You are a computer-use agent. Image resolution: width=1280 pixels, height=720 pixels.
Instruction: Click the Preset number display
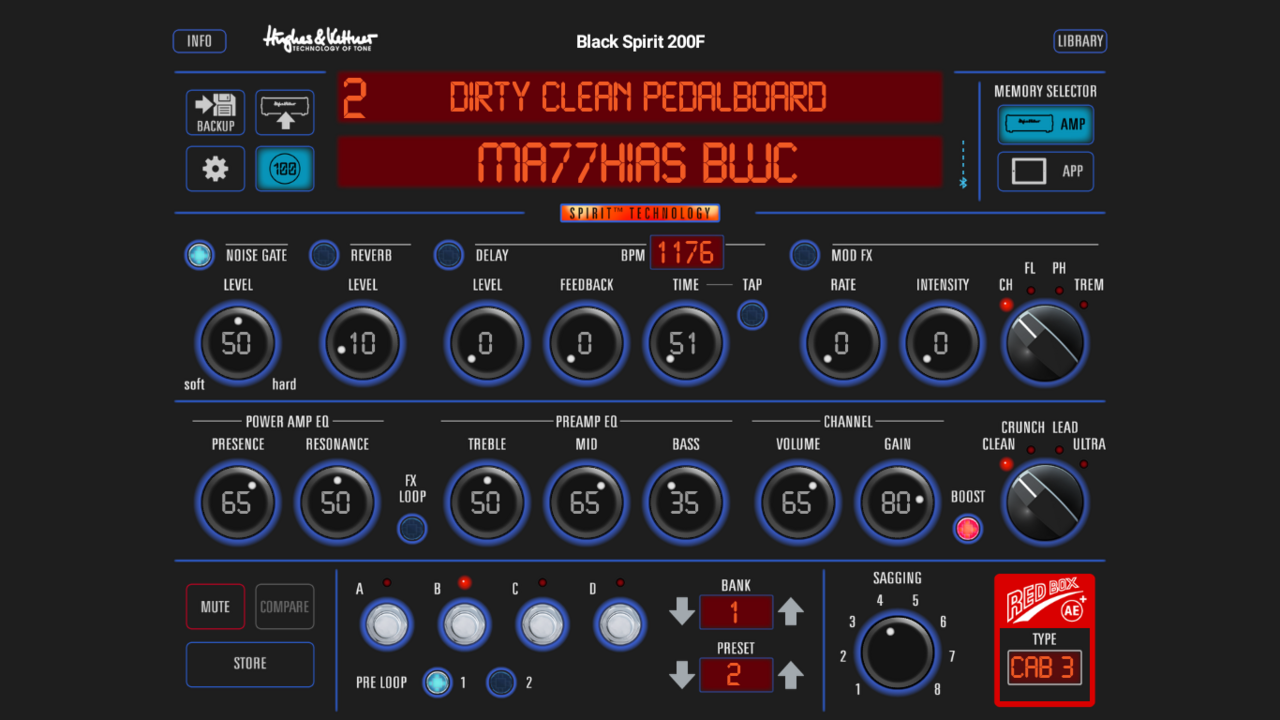(x=736, y=675)
